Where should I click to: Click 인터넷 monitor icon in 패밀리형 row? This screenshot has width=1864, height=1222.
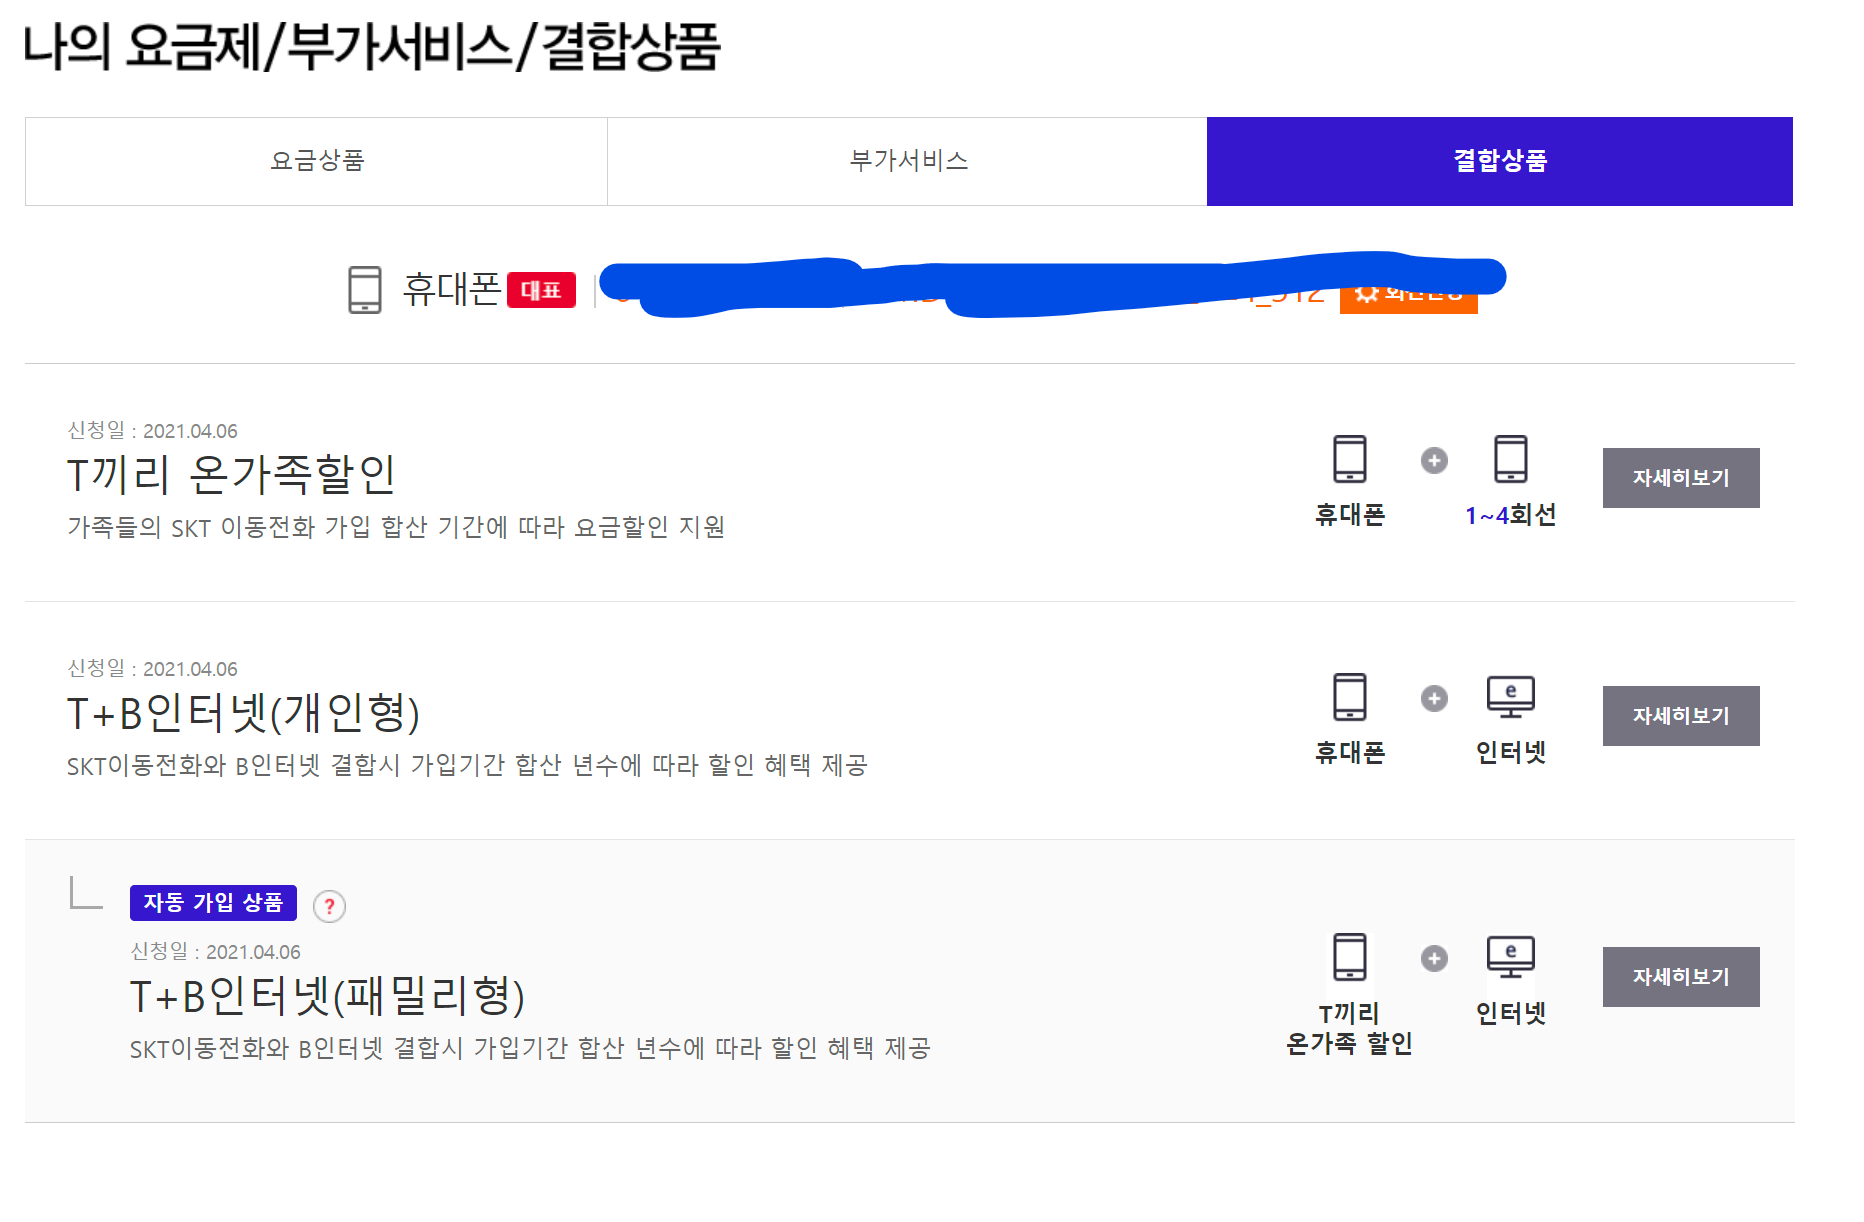coord(1510,957)
